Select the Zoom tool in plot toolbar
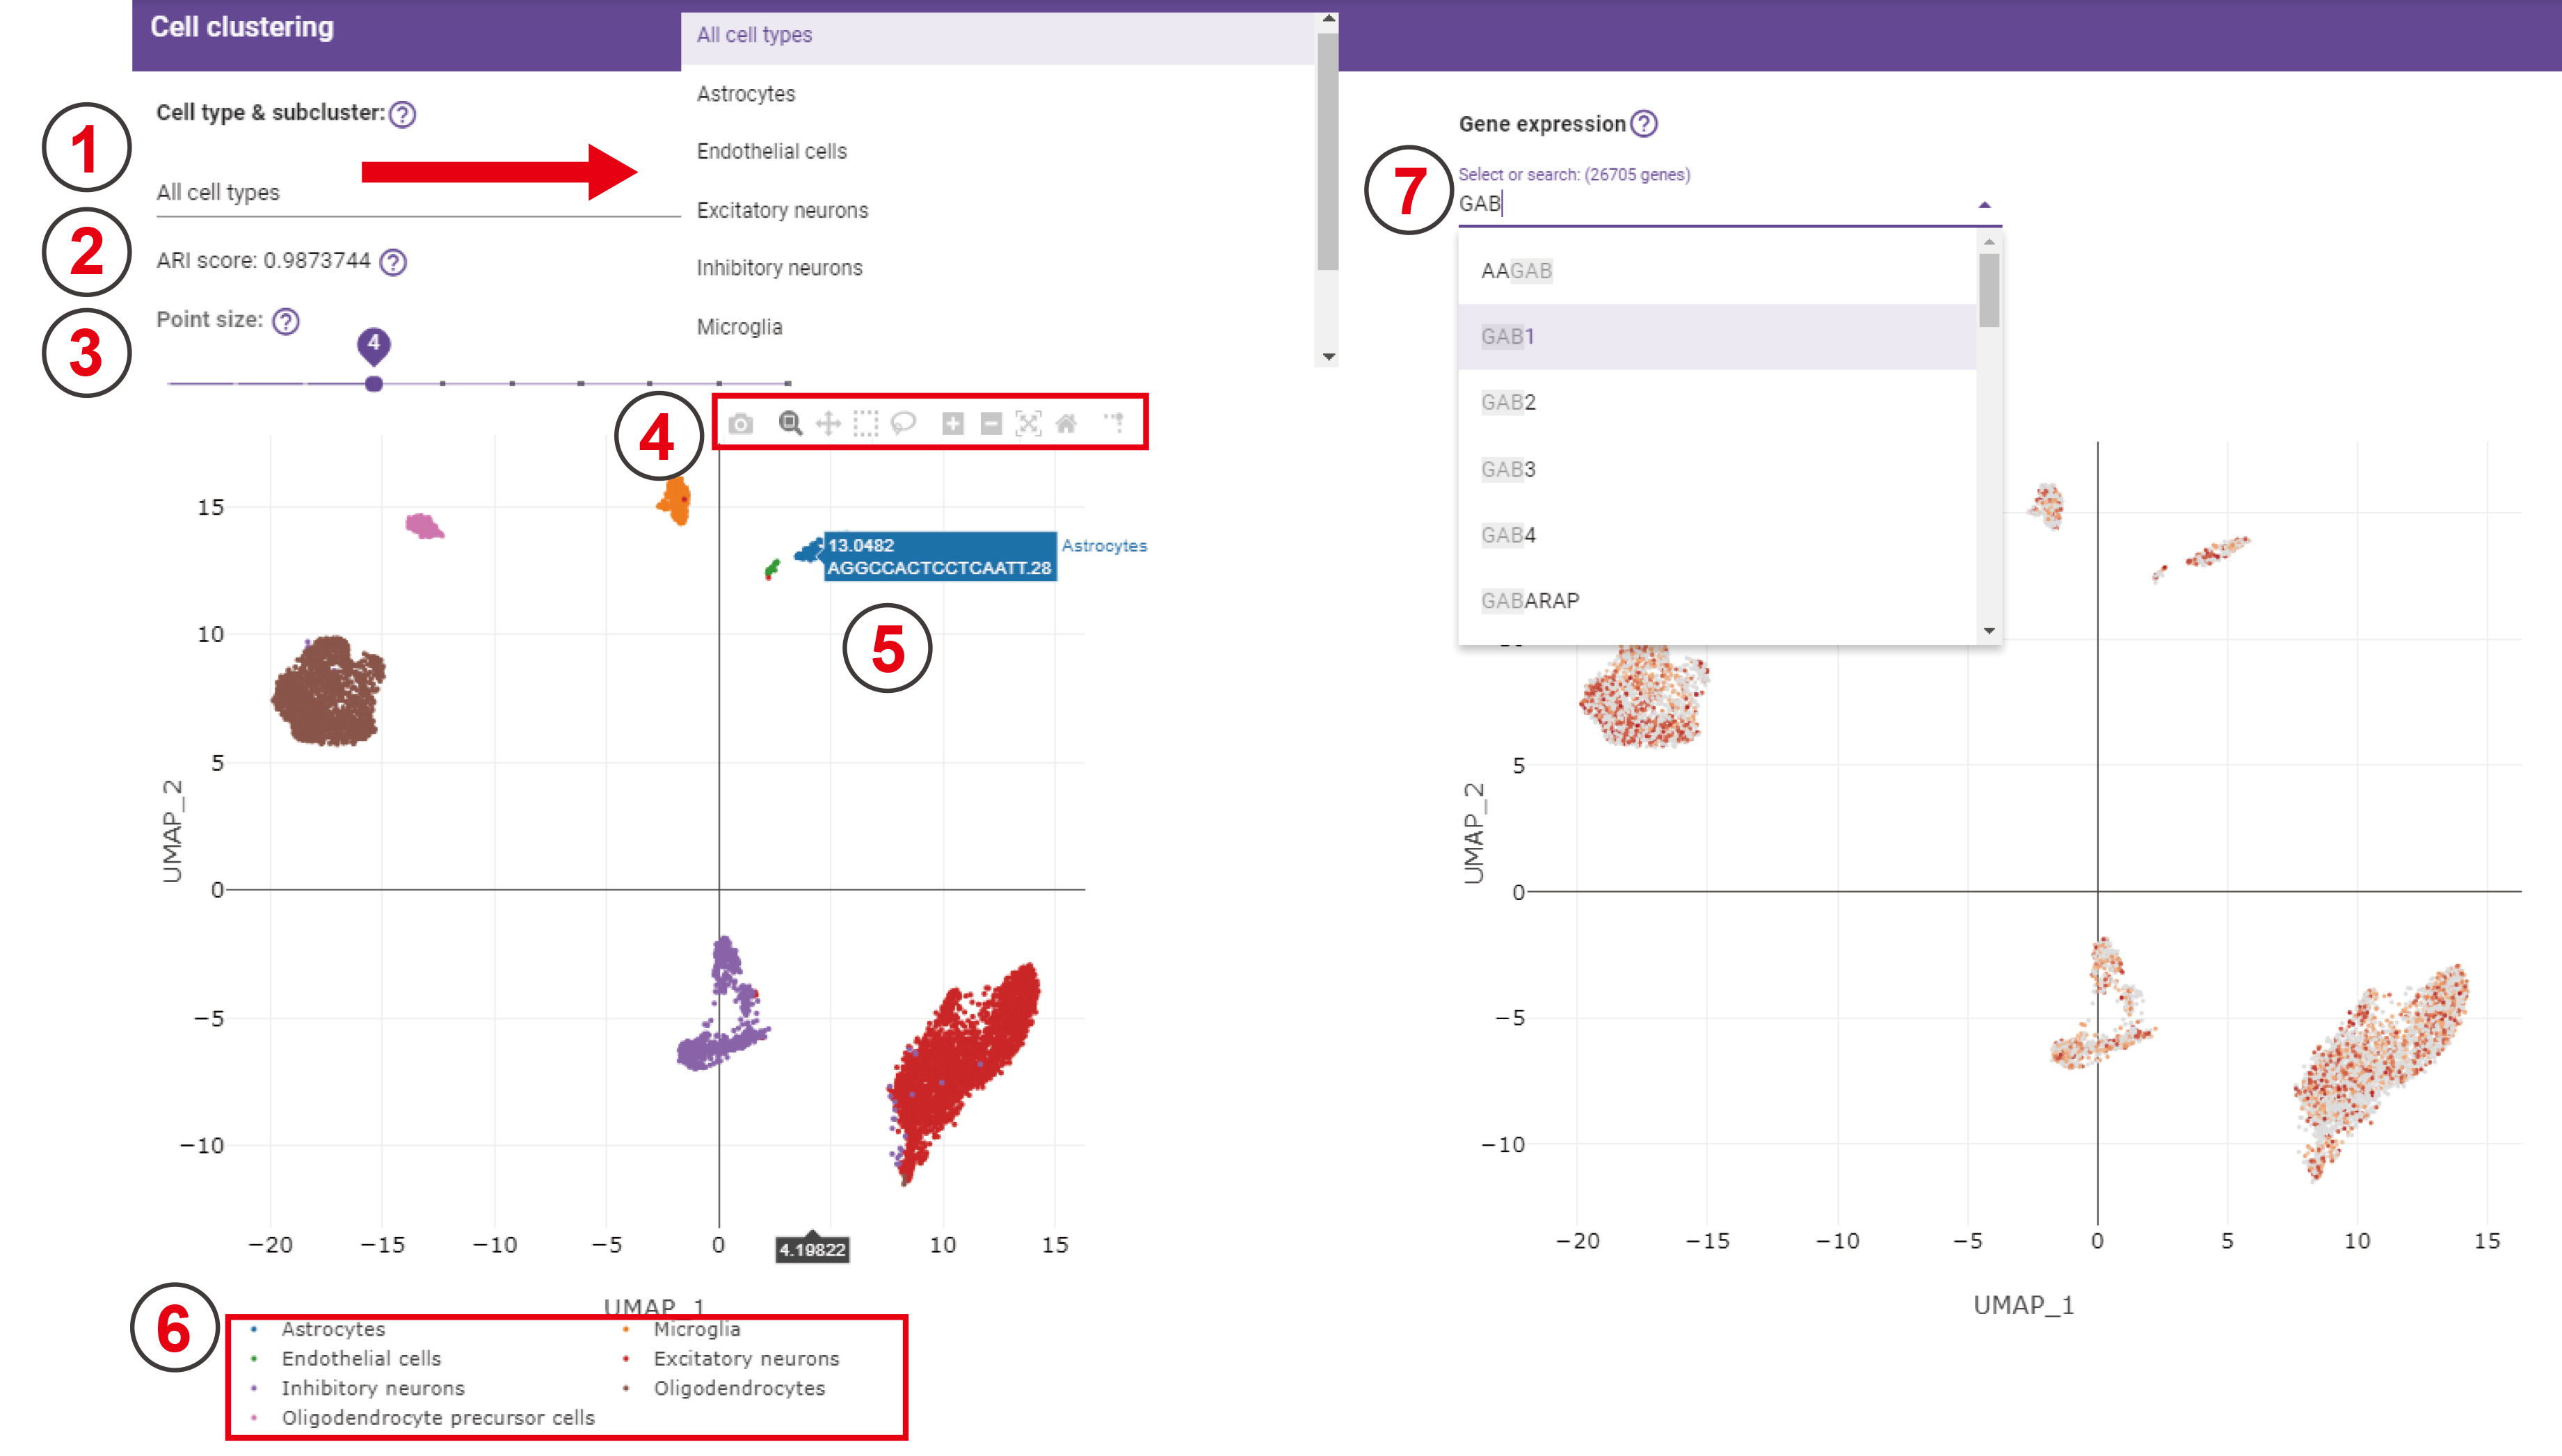2562x1456 pixels. coord(790,424)
